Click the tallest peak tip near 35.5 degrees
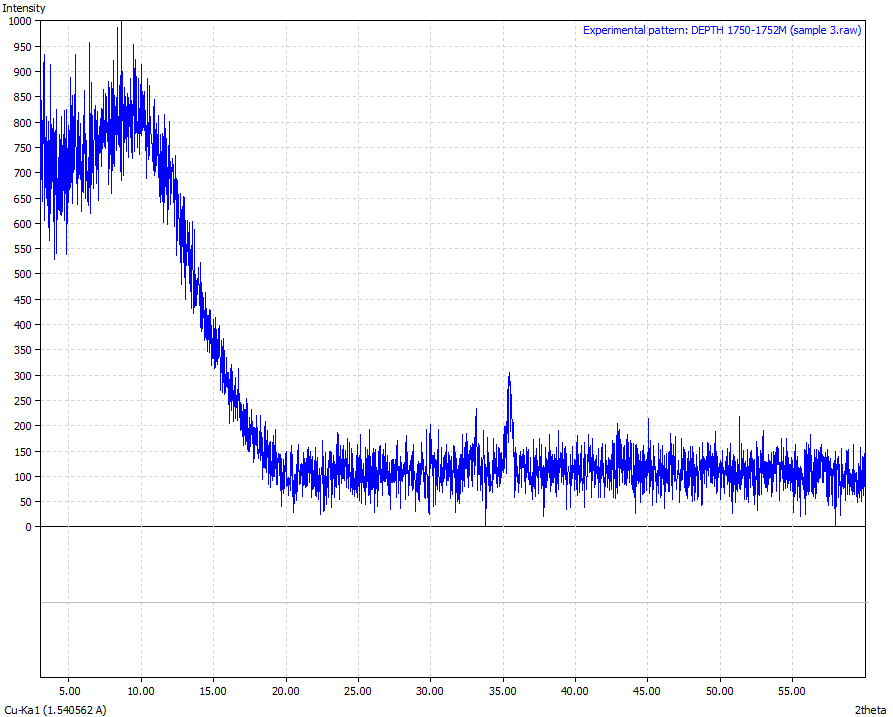 click(509, 375)
